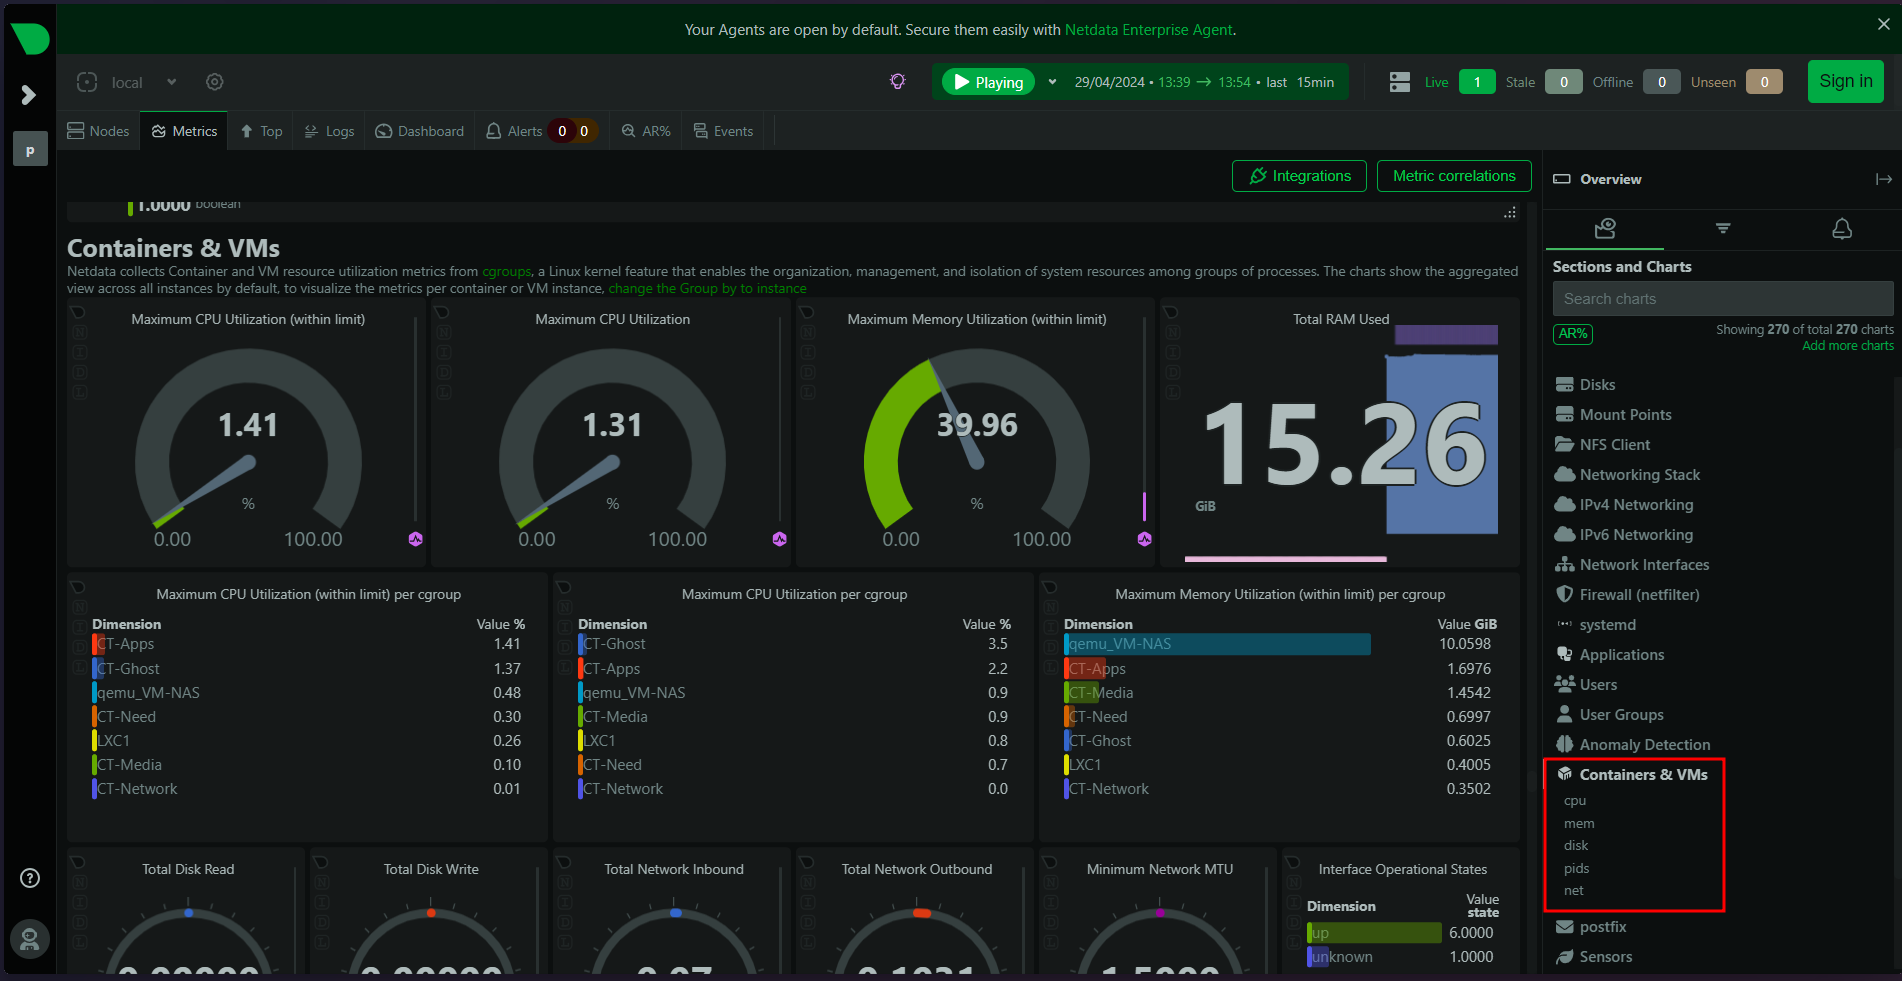Select the alerts bell tab icon in sidebar
This screenshot has height=981, width=1902.
pos(1842,229)
